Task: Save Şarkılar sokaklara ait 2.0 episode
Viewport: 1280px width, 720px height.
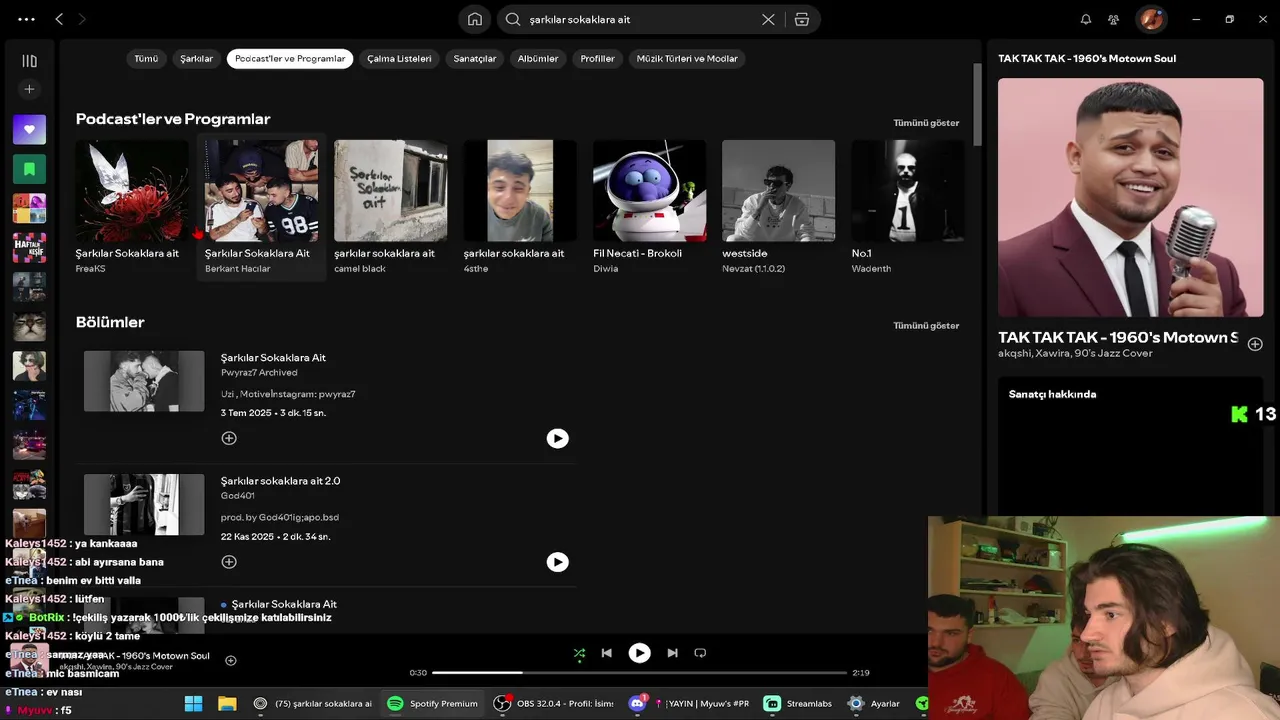Action: (229, 562)
